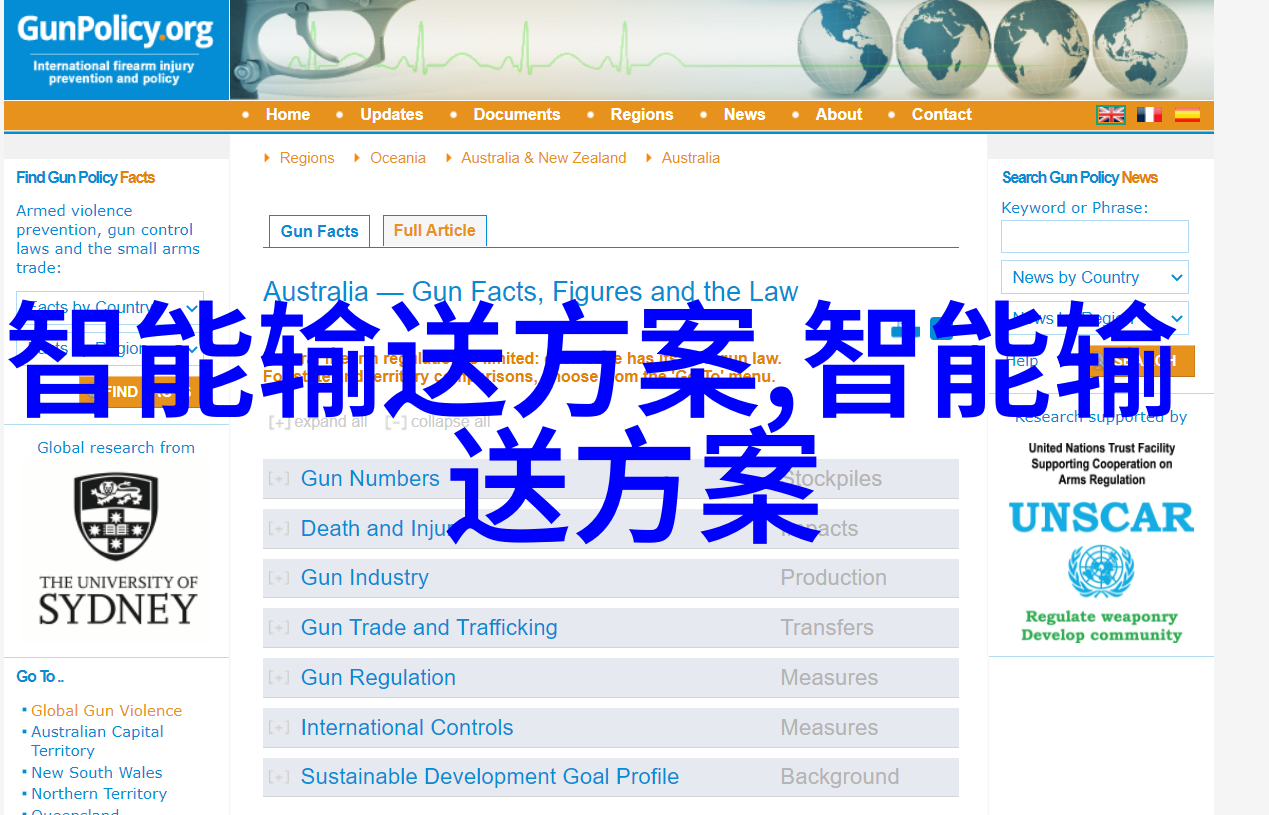
Task: Open the About menu item
Action: 839,115
